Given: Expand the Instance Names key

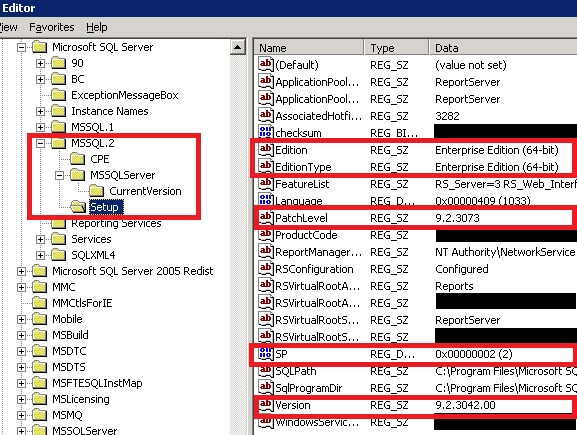Looking at the screenshot, I should tap(40, 111).
